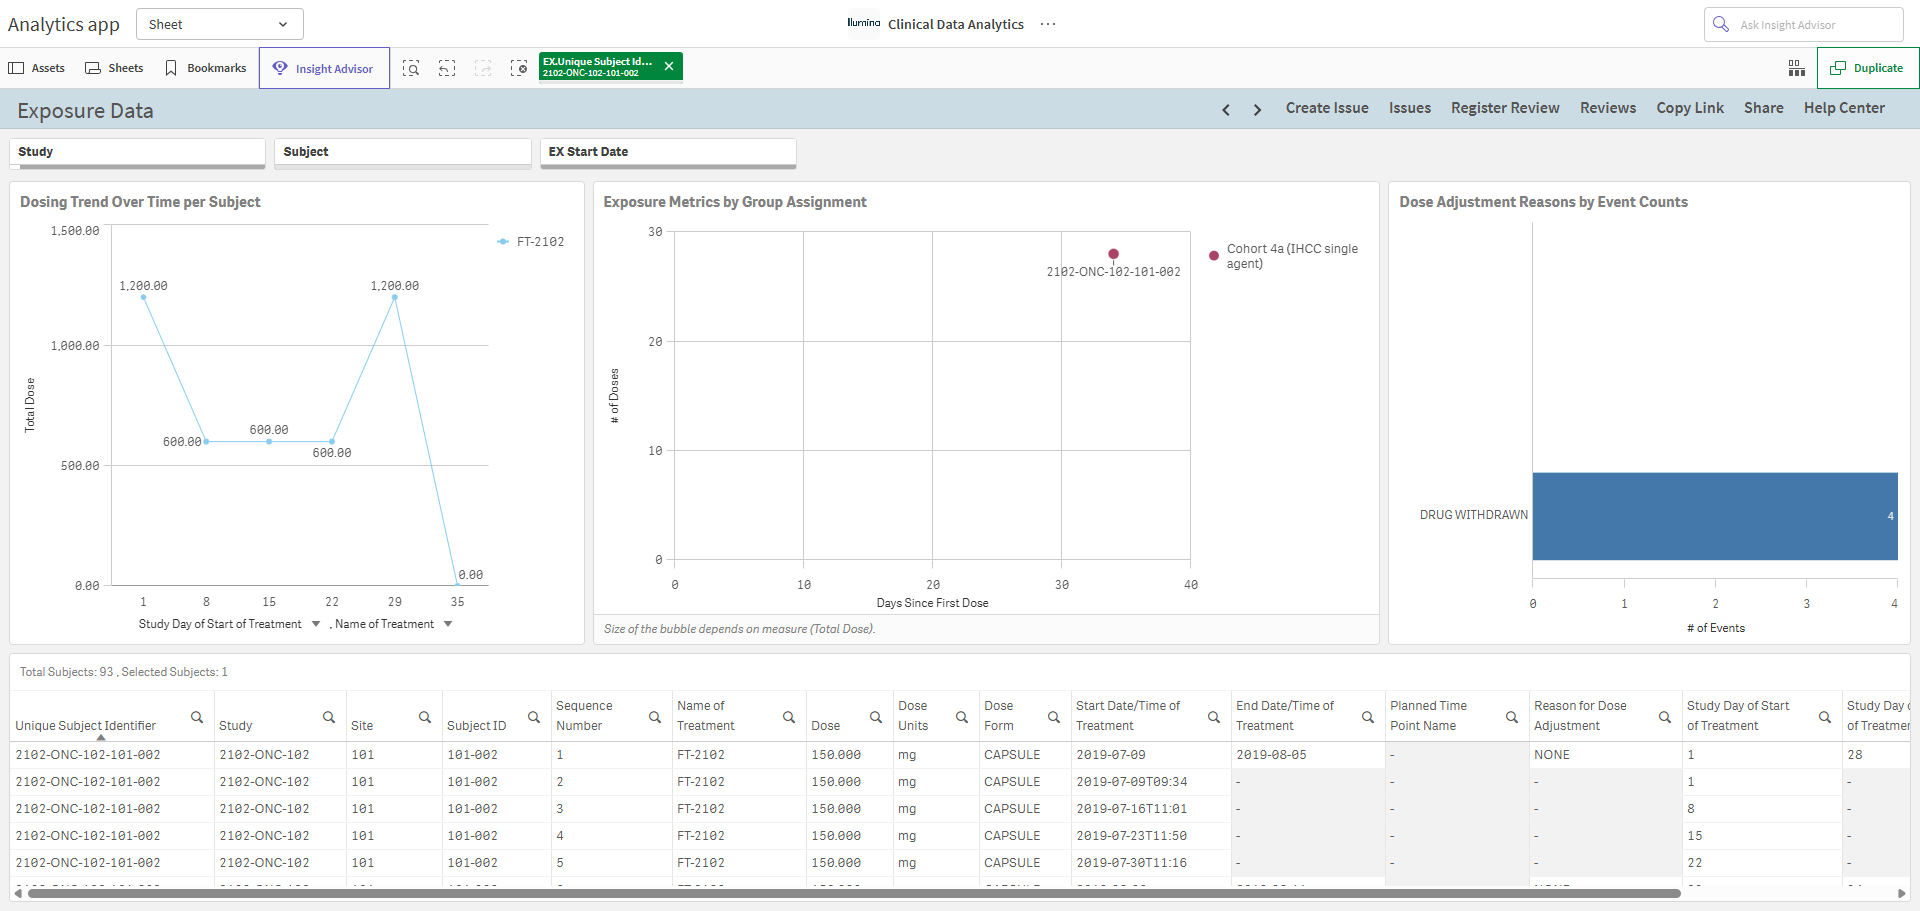
Task: Open the more options ellipsis menu
Action: pyautogui.click(x=1048, y=24)
